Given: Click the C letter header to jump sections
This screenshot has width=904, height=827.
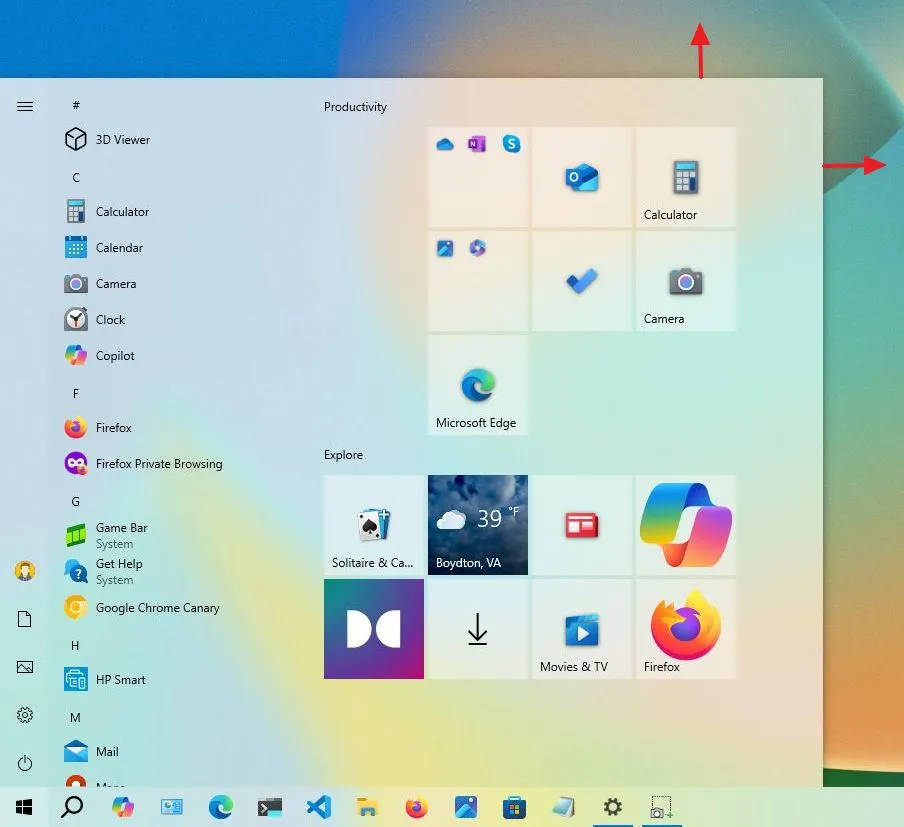Looking at the screenshot, I should click(75, 177).
